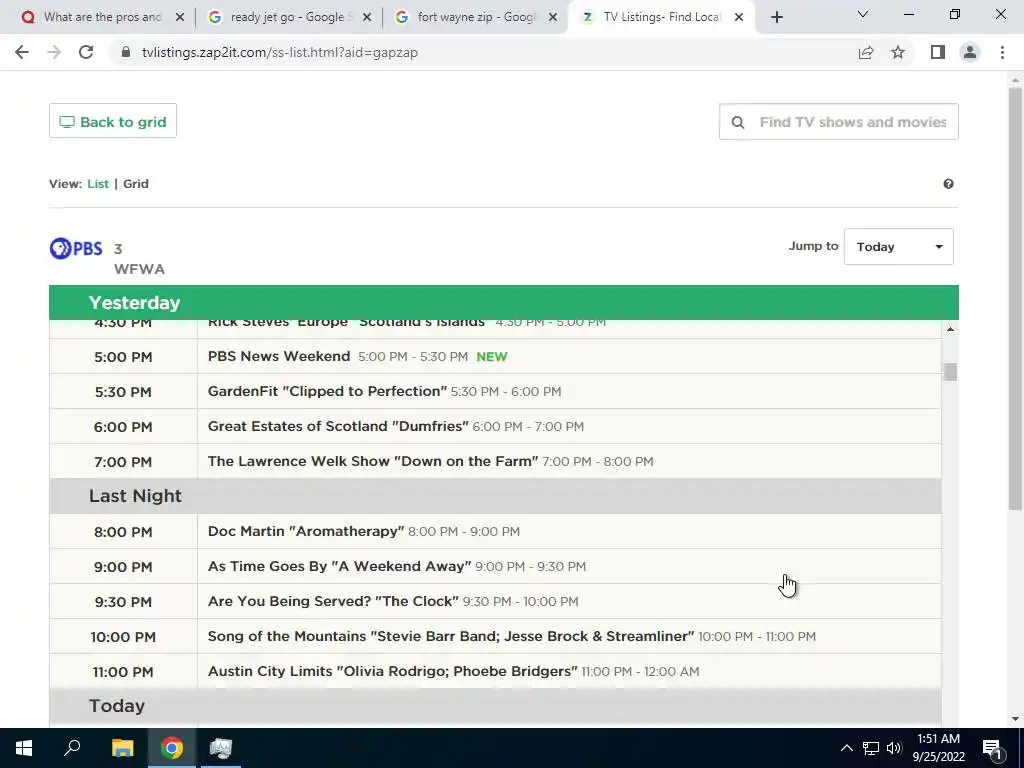
Task: Open GardenFit Clipped to Perfection listing
Action: 327,391
